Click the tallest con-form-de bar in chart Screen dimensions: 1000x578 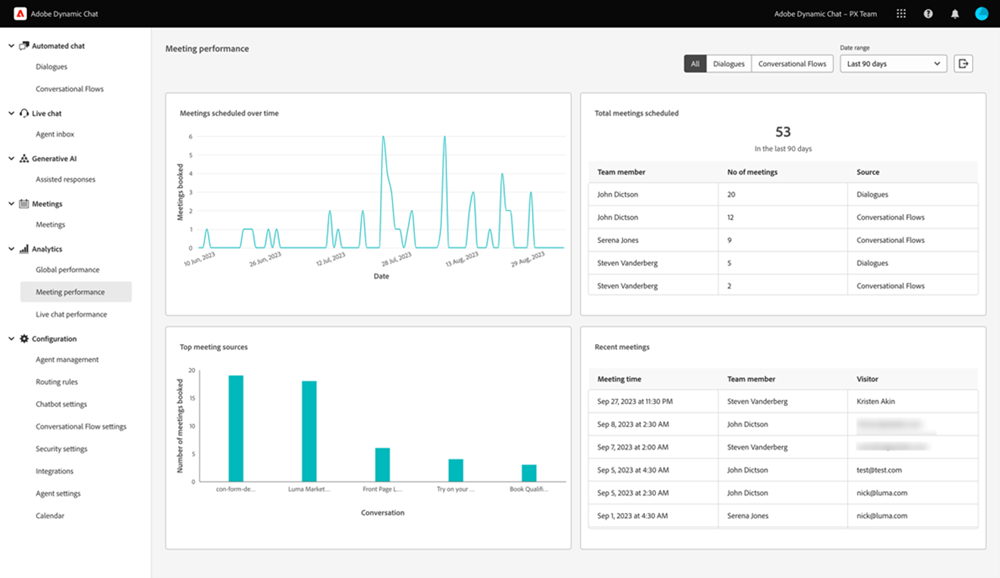[236, 428]
